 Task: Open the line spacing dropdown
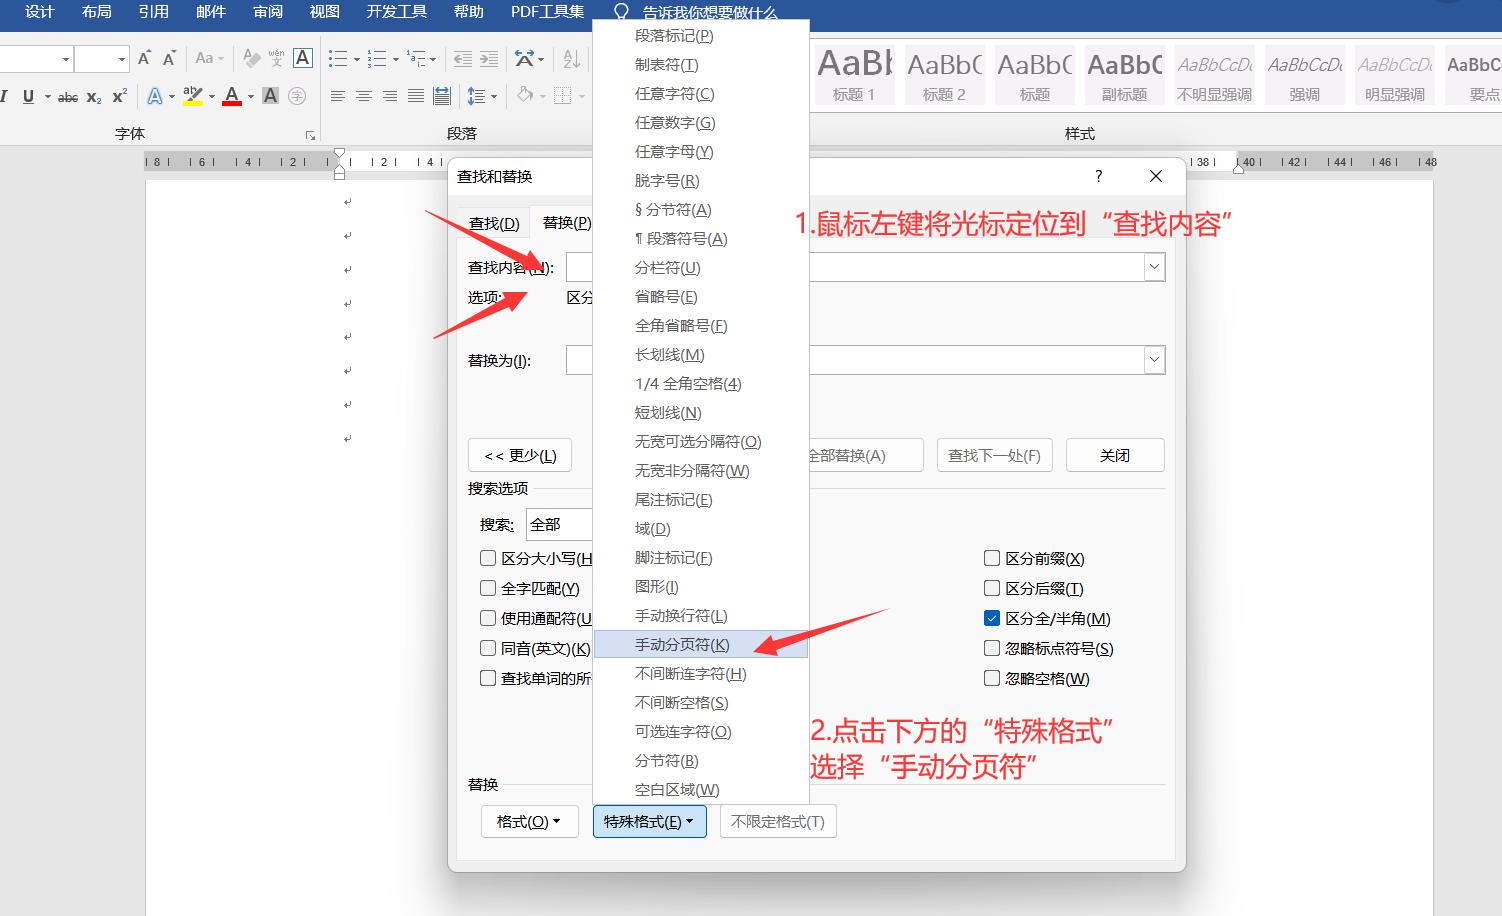pyautogui.click(x=478, y=96)
